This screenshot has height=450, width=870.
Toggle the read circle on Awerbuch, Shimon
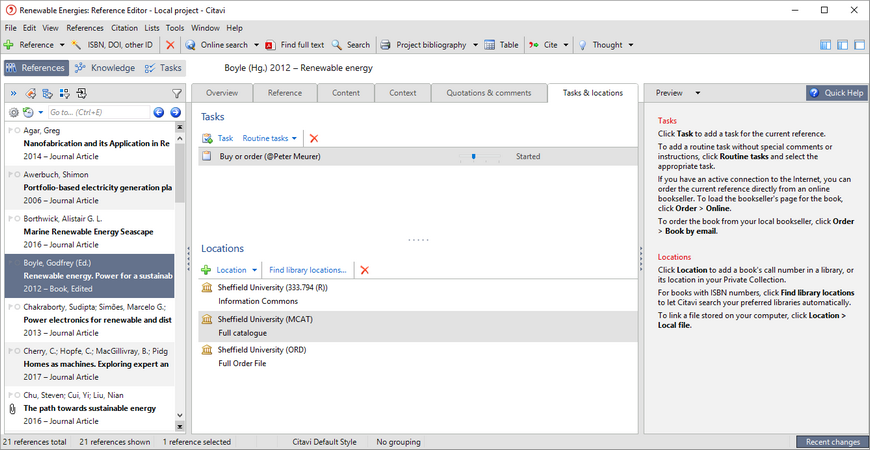click(x=18, y=175)
